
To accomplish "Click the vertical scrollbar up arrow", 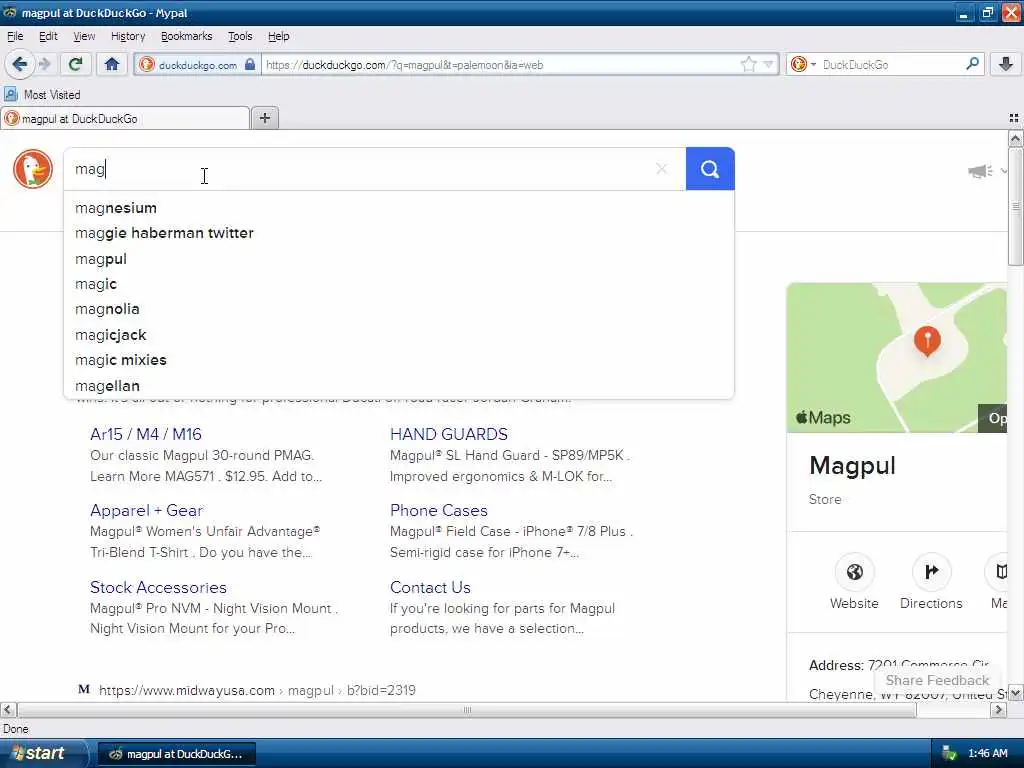I will pos(1015,138).
